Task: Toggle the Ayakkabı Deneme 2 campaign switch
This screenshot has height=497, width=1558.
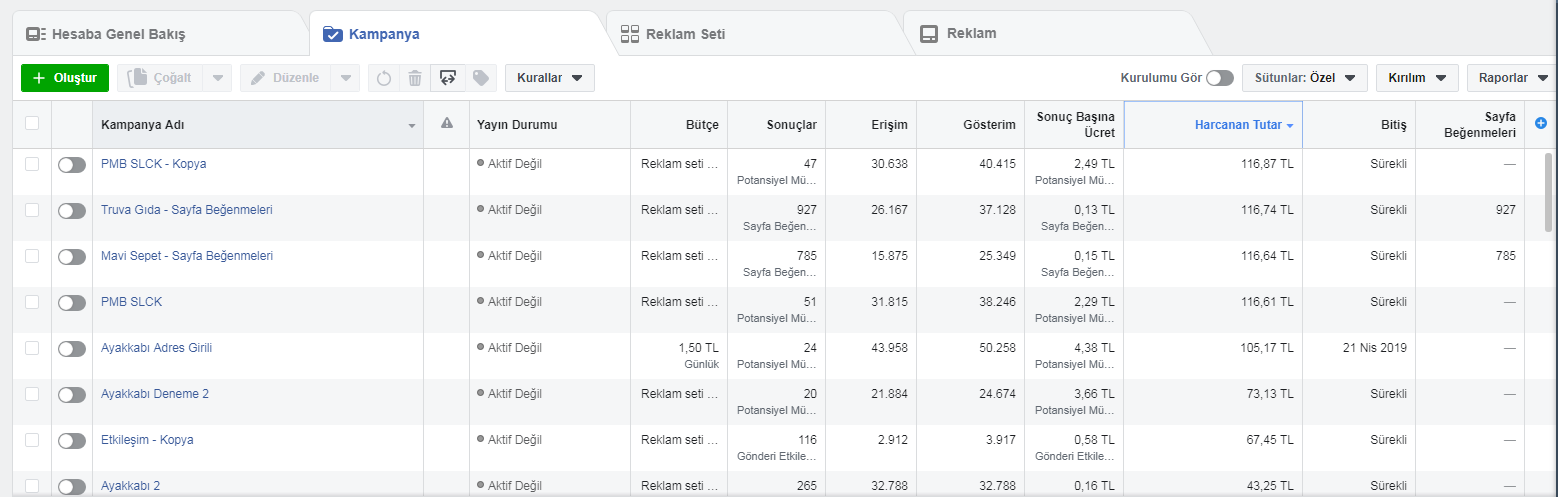Action: (72, 395)
